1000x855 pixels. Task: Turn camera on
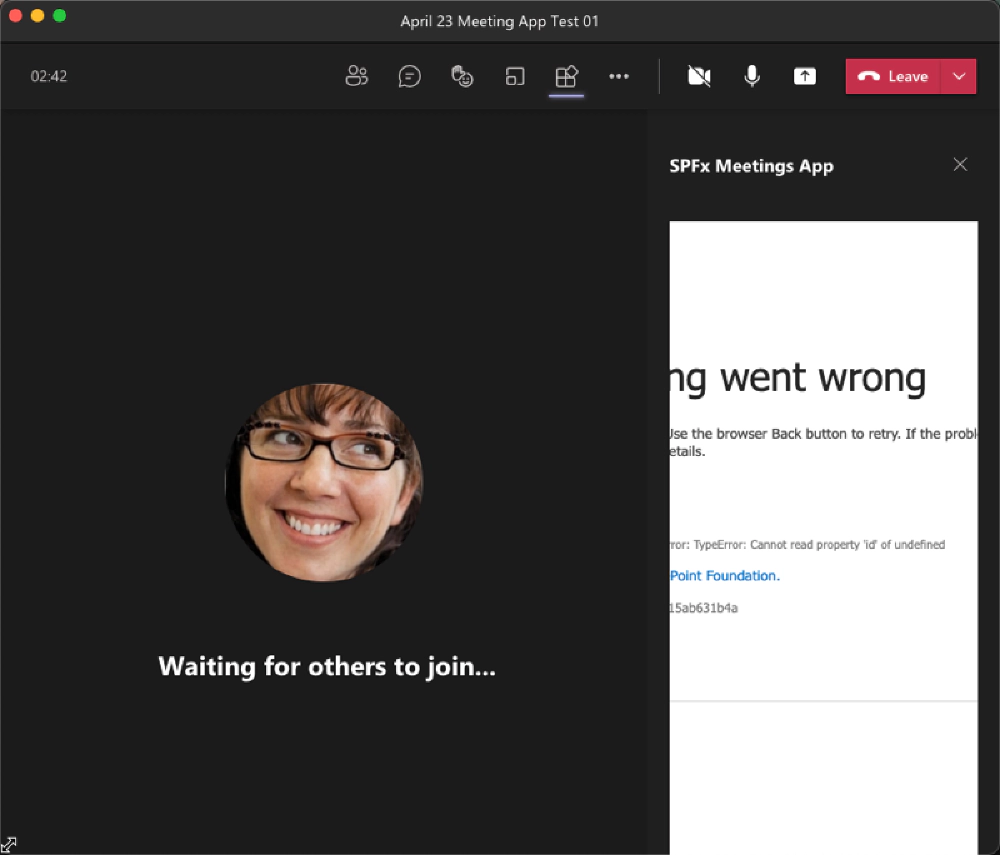click(x=699, y=77)
